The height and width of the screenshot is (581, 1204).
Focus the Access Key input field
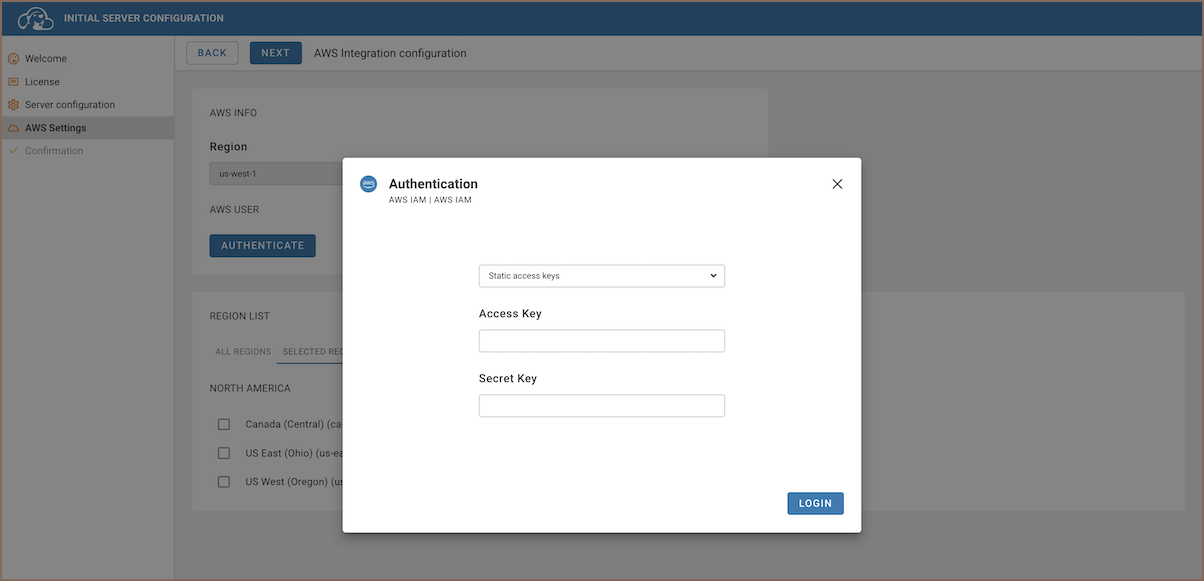tap(601, 341)
